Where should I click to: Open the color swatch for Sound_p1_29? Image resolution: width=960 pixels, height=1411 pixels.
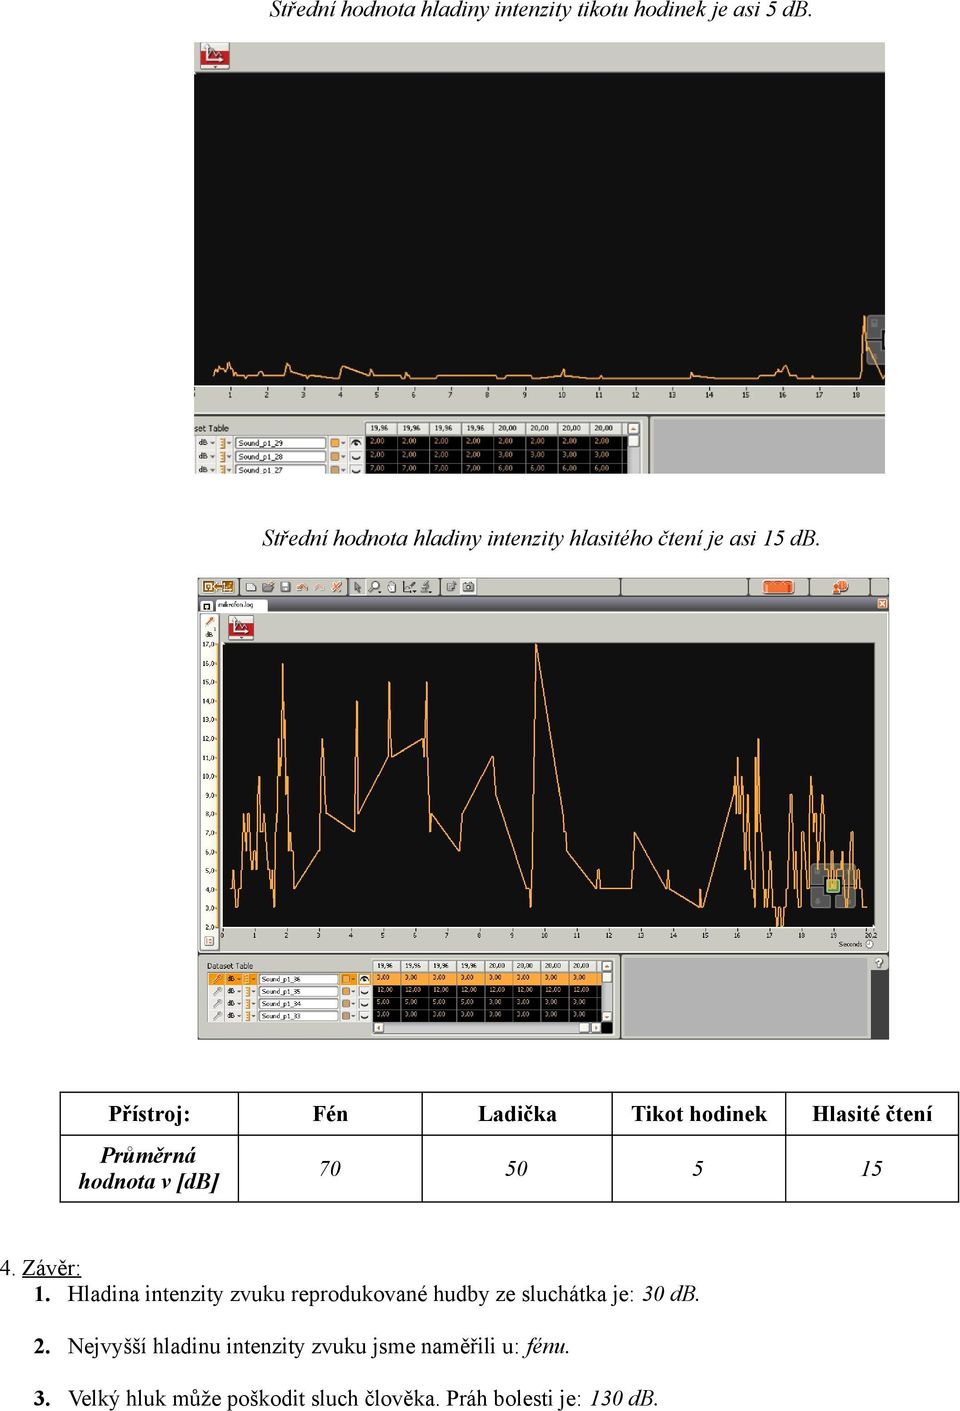tap(337, 443)
